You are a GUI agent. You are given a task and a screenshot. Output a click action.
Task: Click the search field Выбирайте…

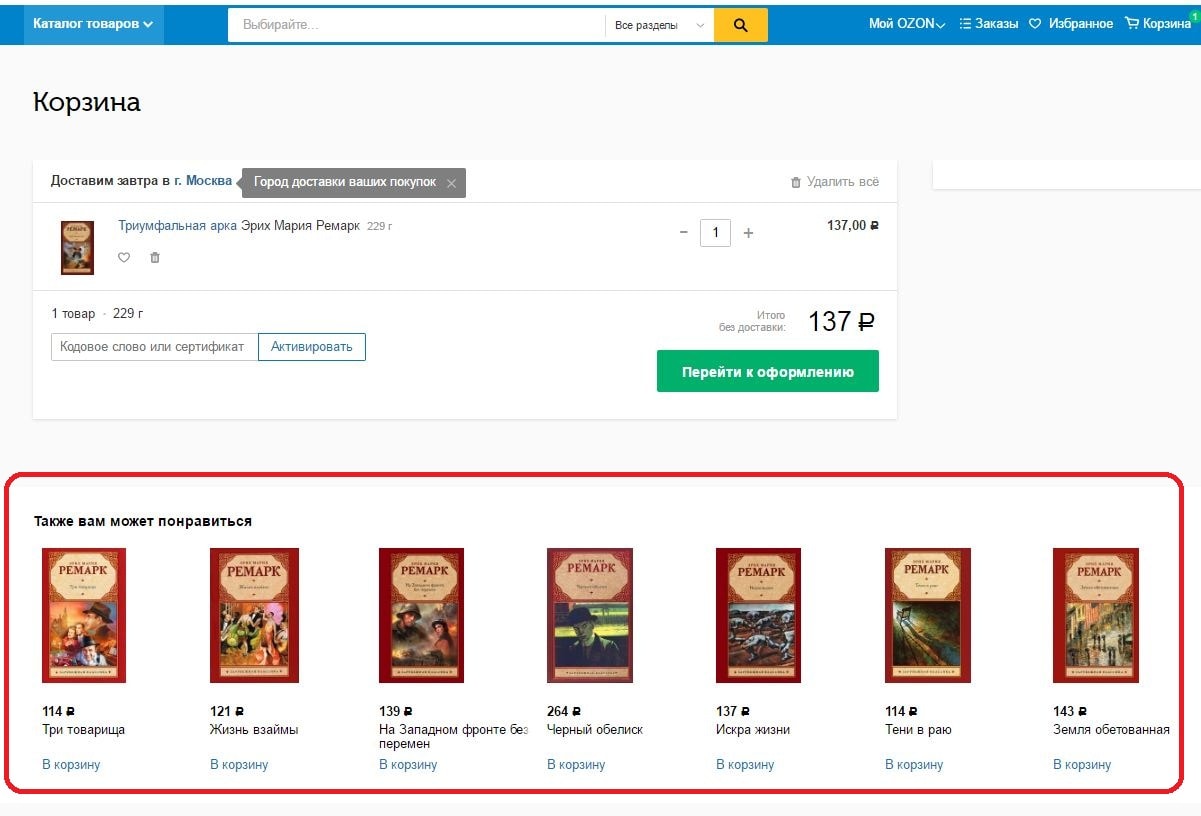[416, 25]
